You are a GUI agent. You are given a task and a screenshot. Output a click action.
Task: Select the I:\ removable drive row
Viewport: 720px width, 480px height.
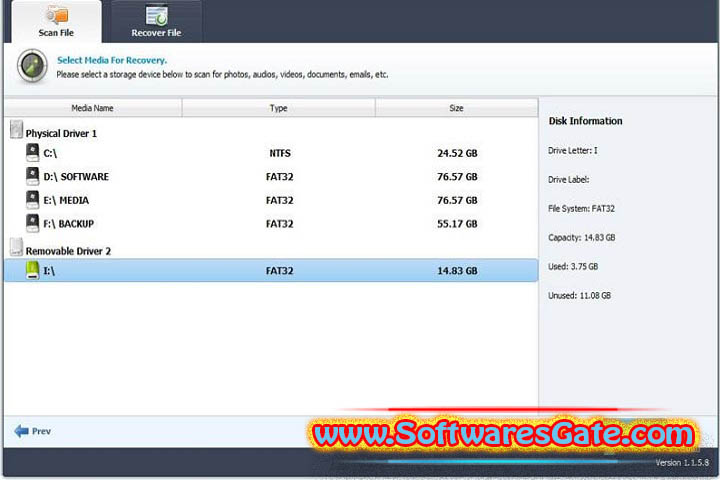coord(271,271)
